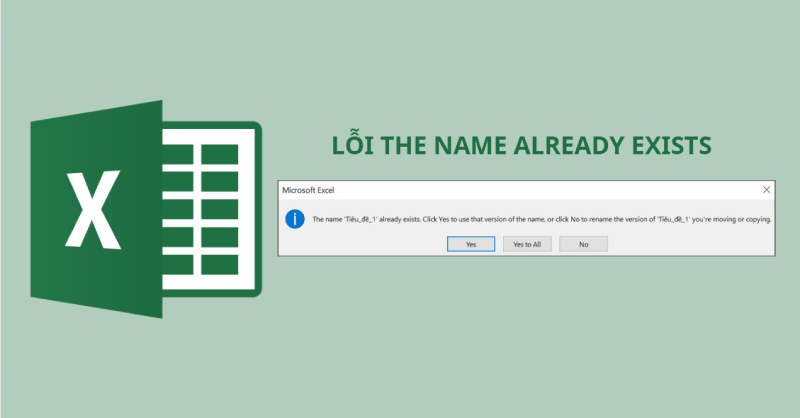Click the empty dialog title bar area

[550, 189]
